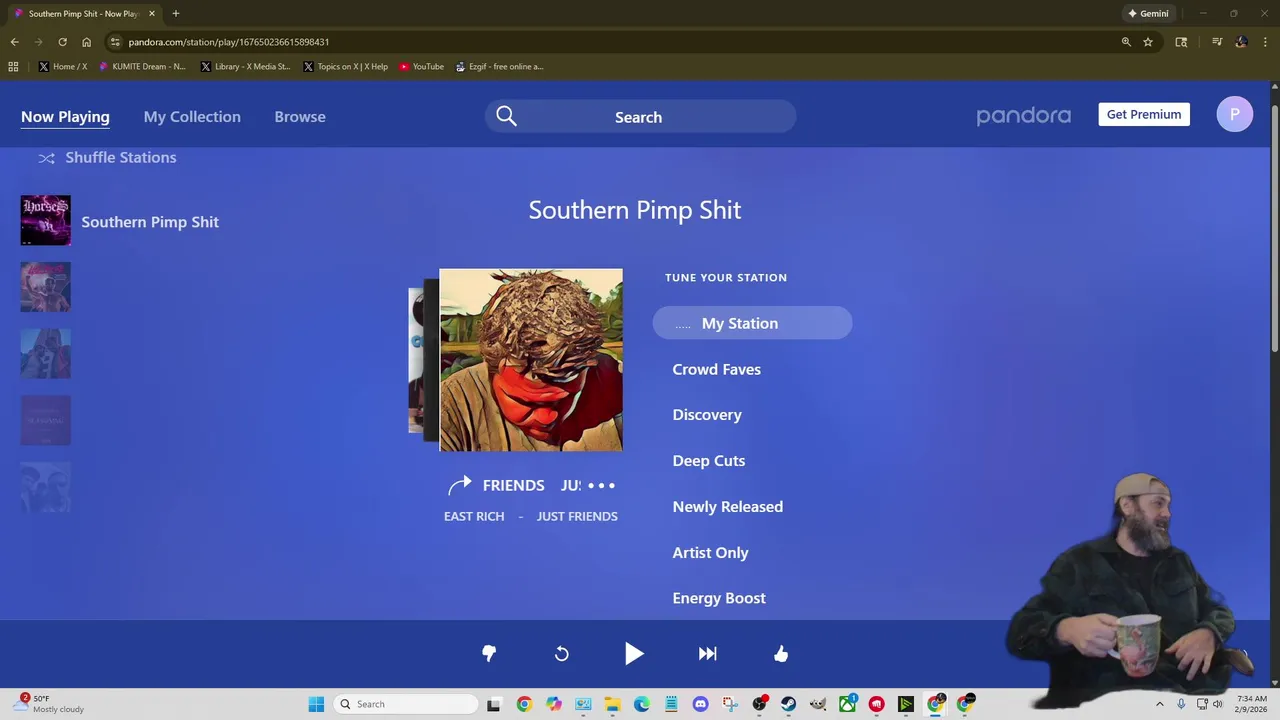The height and width of the screenshot is (720, 1280).
Task: Click the FRIENDS song title
Action: tap(514, 485)
